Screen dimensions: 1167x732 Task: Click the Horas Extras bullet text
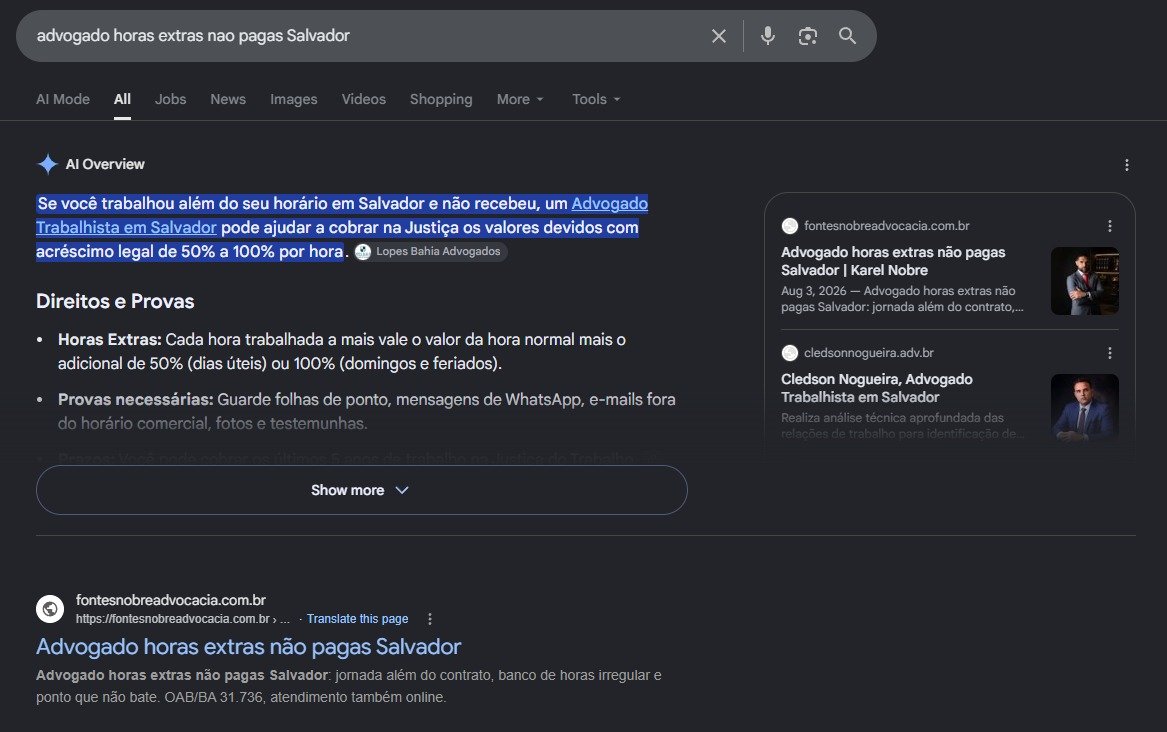[342, 351]
